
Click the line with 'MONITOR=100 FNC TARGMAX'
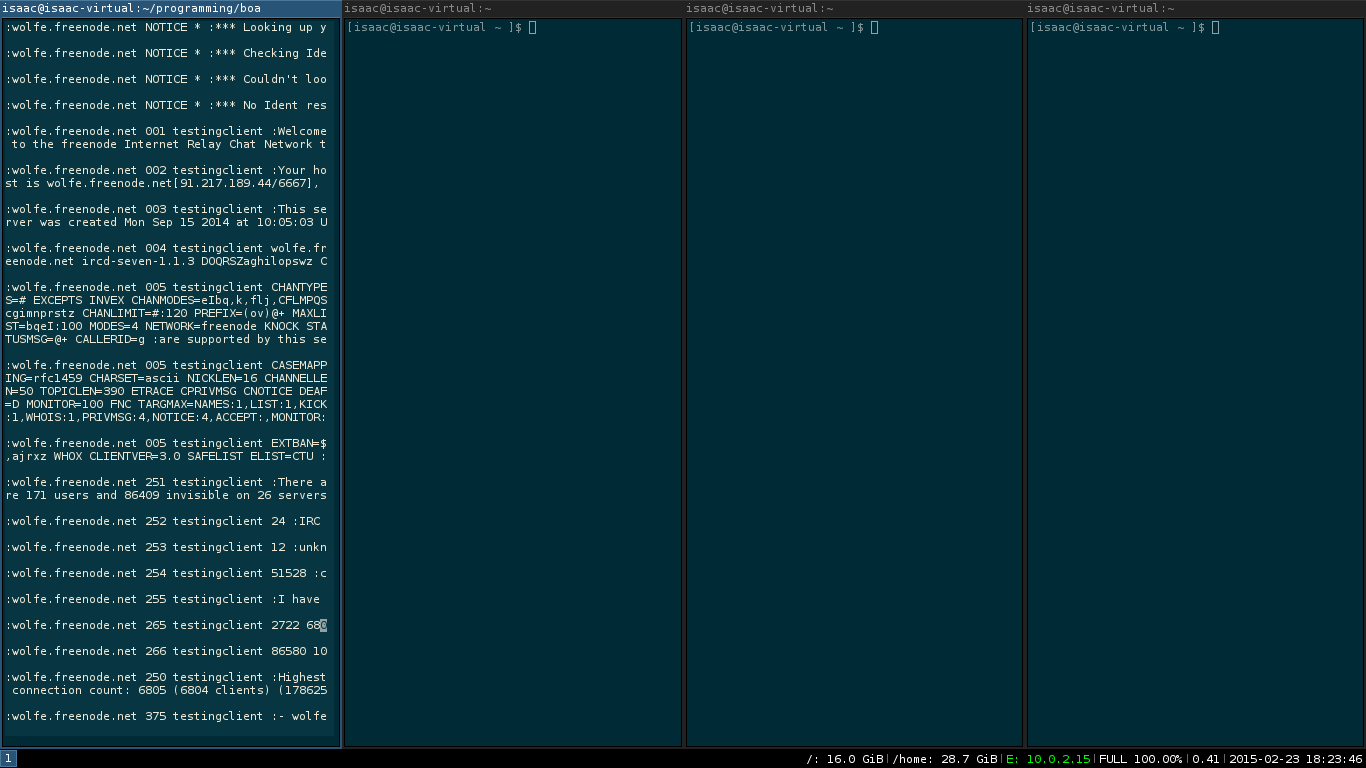(x=166, y=404)
